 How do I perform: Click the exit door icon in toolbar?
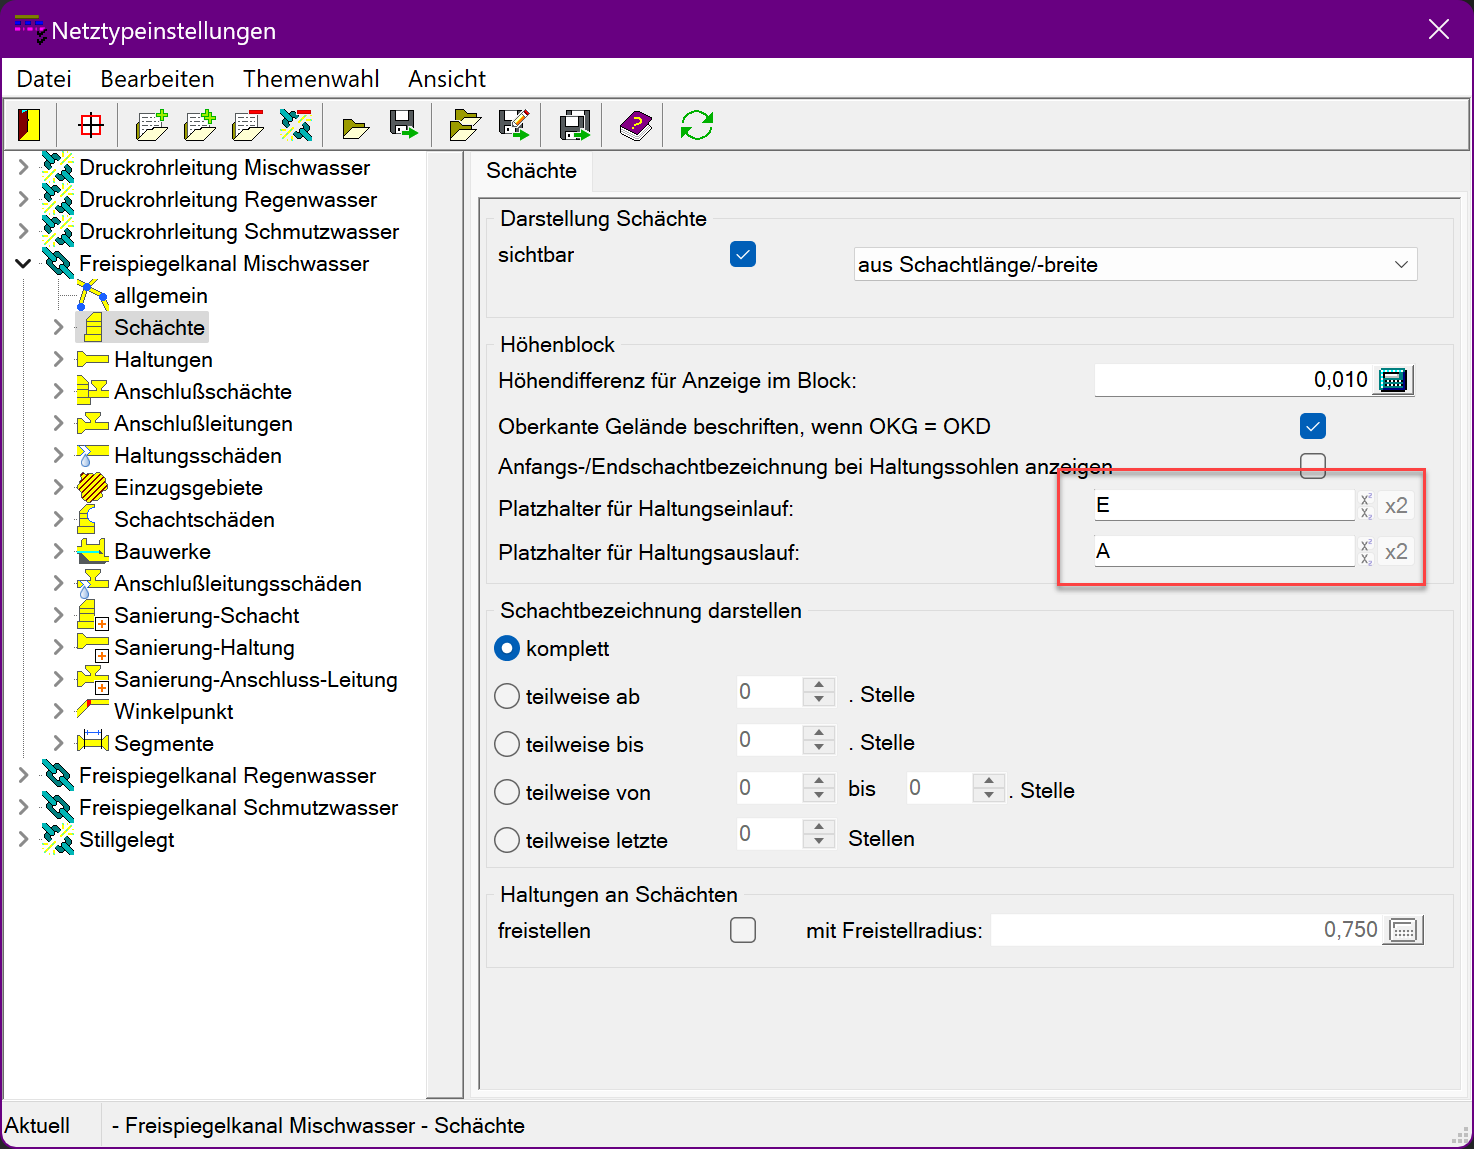click(x=29, y=125)
